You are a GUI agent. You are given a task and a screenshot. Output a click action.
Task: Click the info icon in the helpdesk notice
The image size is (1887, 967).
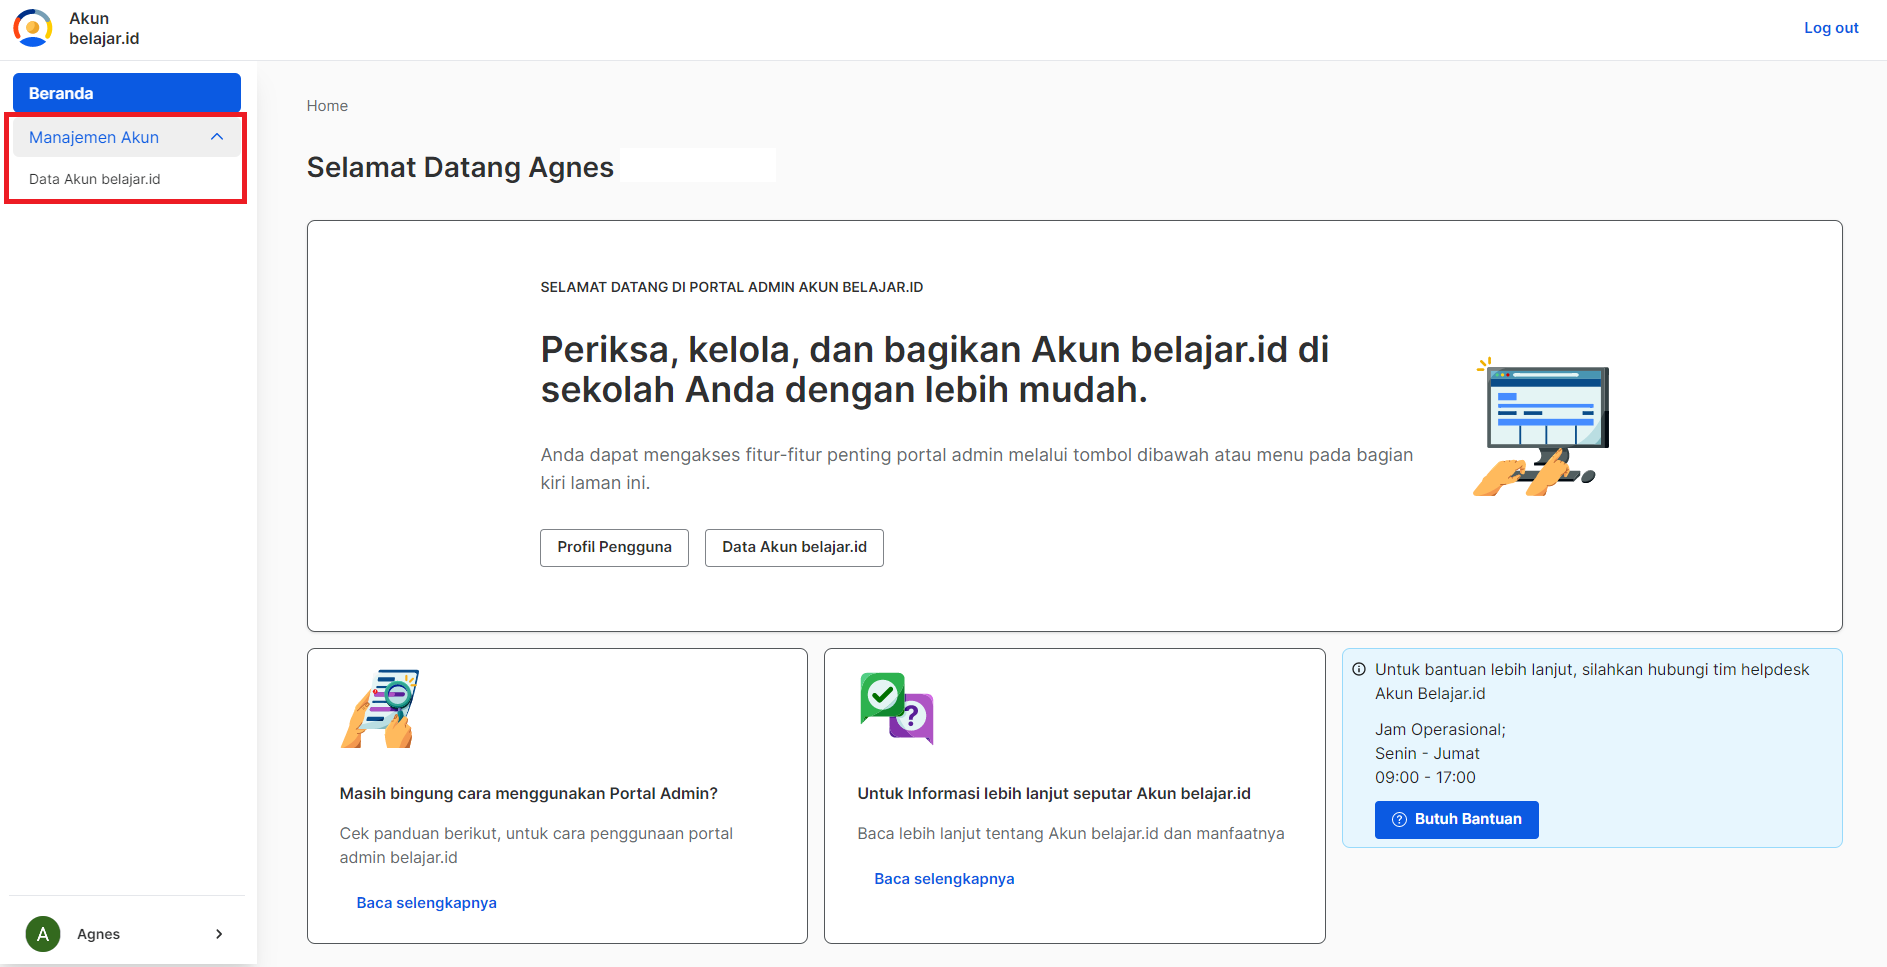[x=1360, y=669]
